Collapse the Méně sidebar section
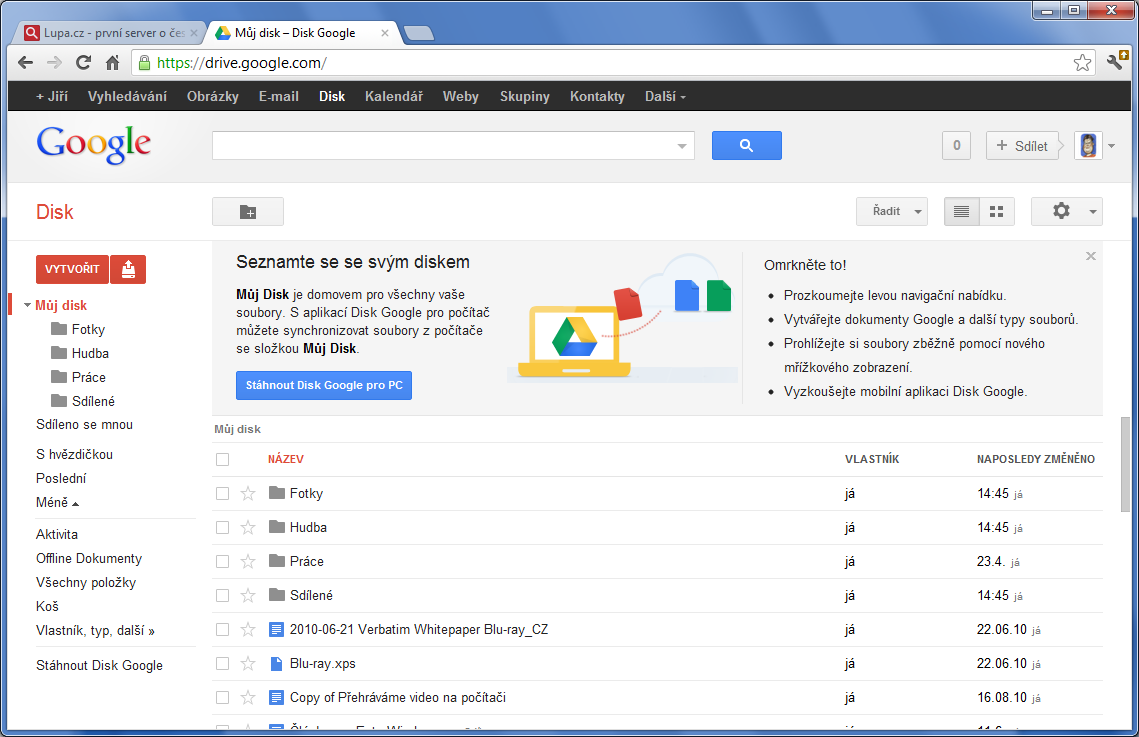Viewport: 1139px width, 737px height. click(x=57, y=502)
